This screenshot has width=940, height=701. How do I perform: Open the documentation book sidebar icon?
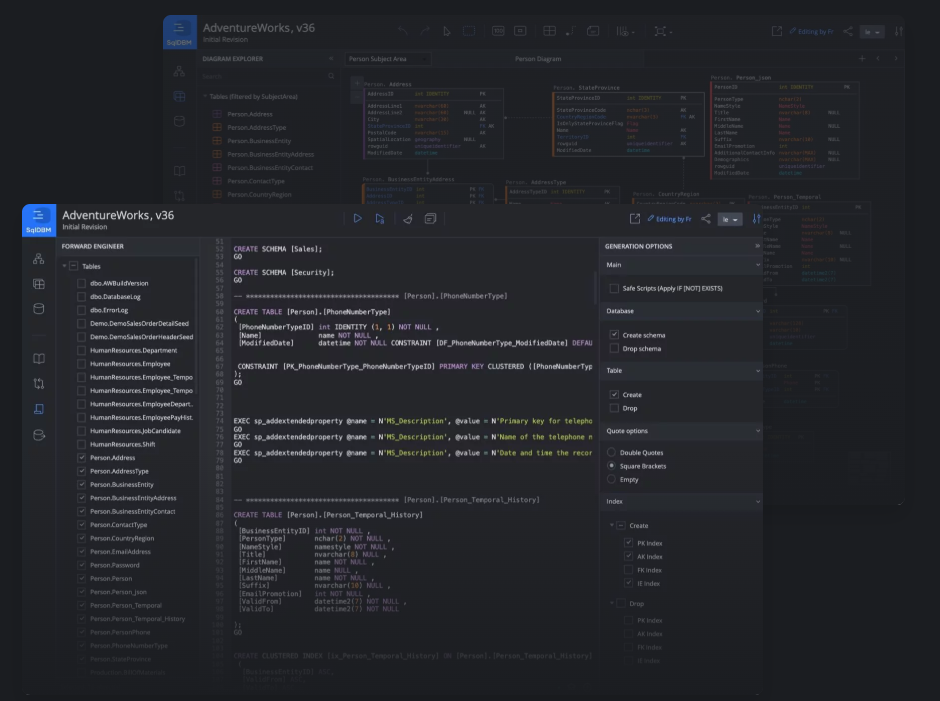[x=39, y=358]
